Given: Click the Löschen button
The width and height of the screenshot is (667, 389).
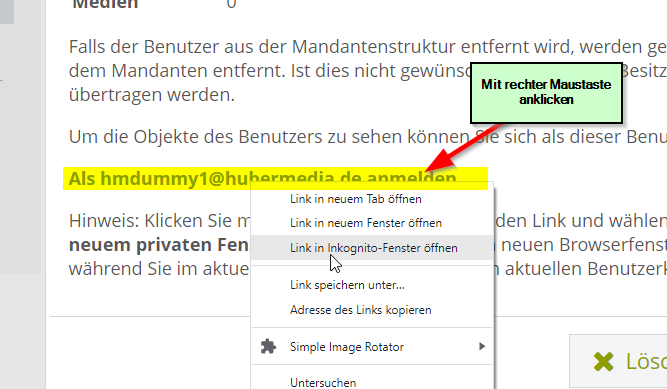Looking at the screenshot, I should click(618, 361).
